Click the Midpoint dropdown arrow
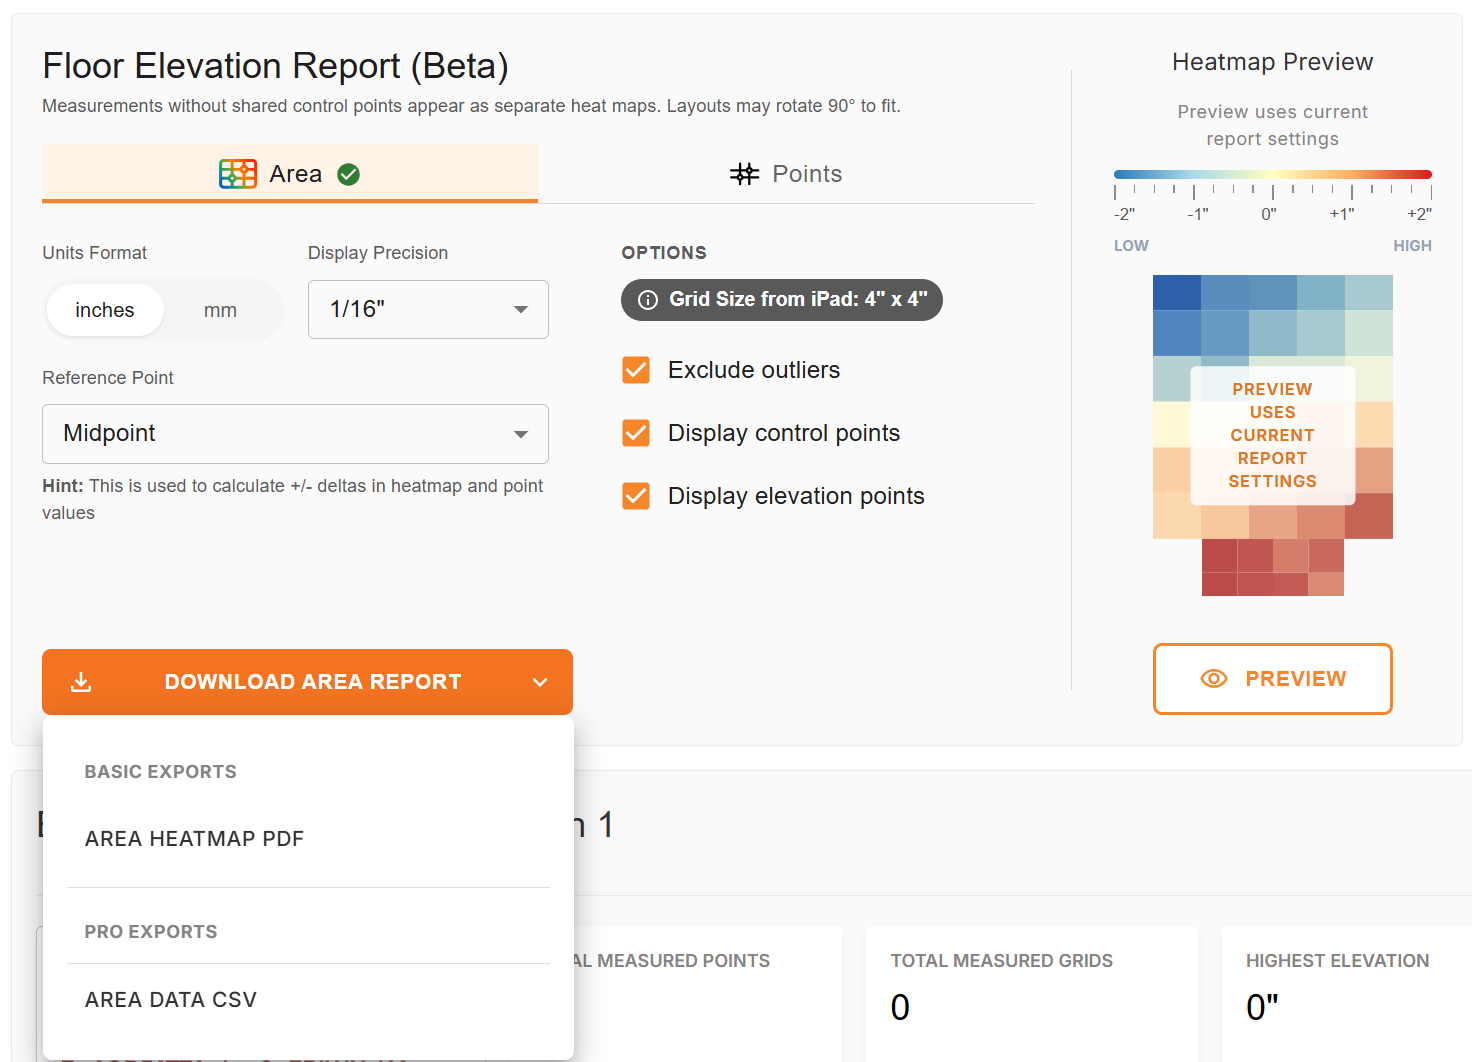Image resolution: width=1472 pixels, height=1062 pixels. [520, 434]
